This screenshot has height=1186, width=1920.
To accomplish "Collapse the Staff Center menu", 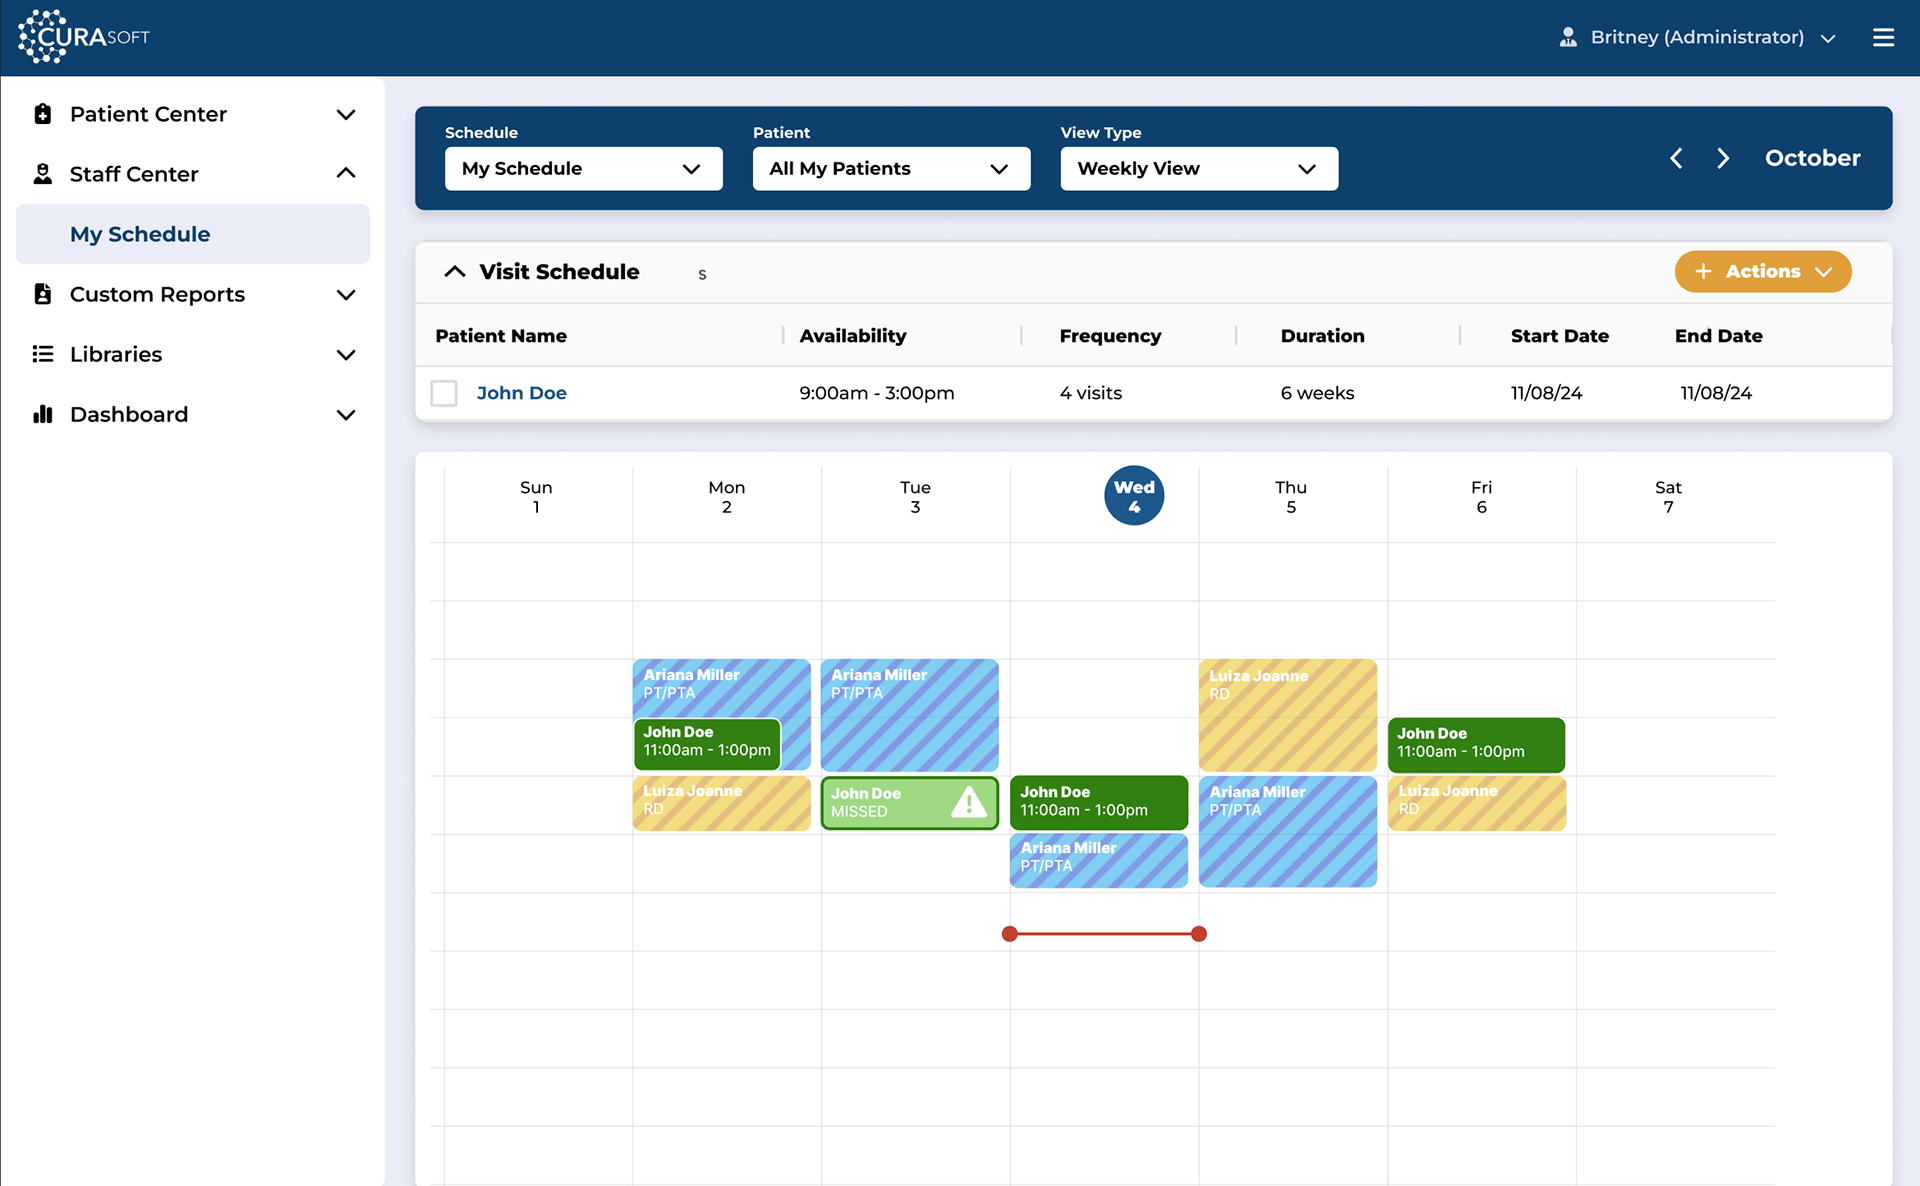I will pos(345,173).
